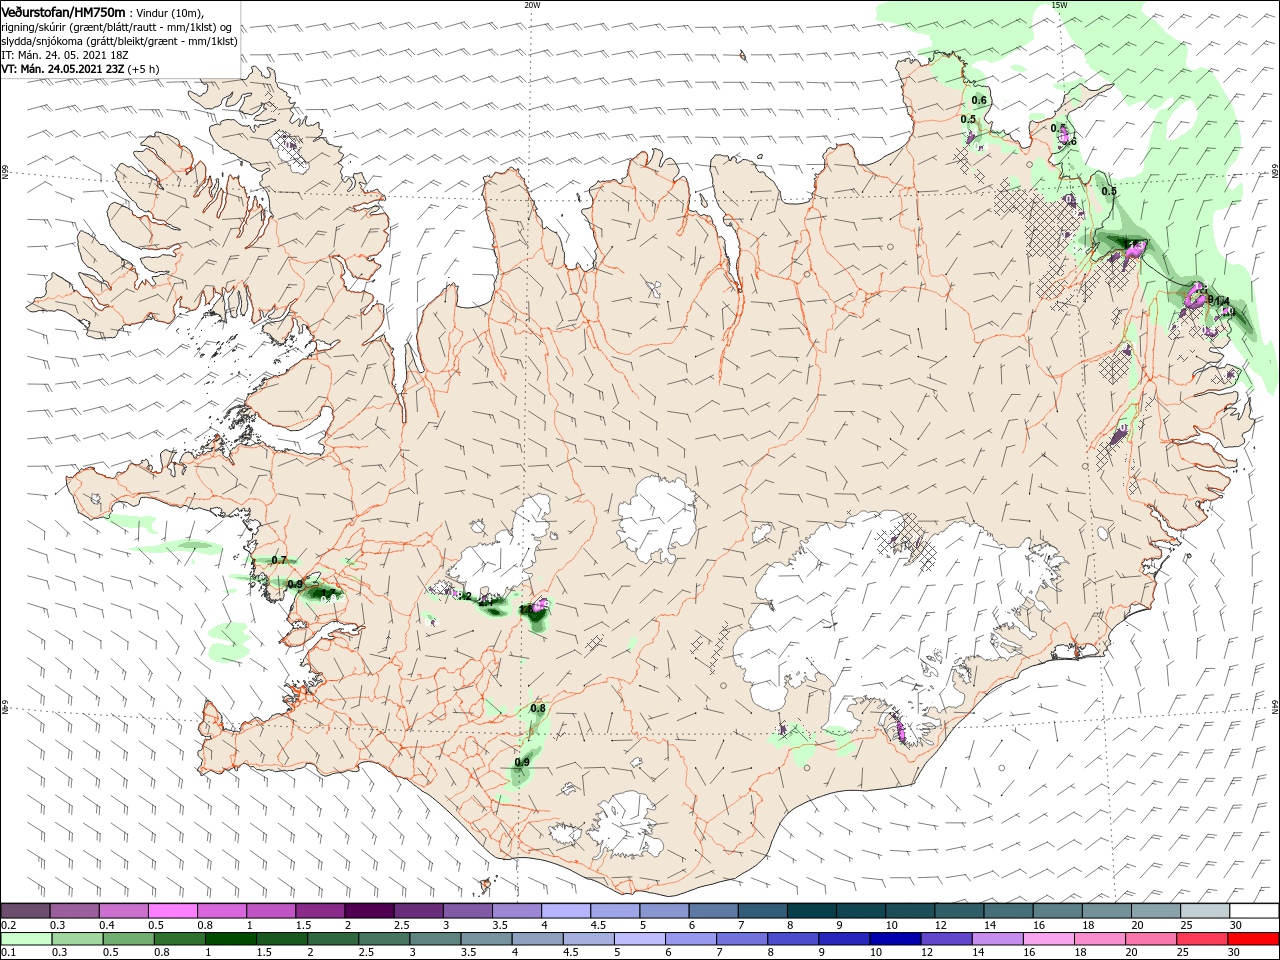
Task: Click the Veðurstofan/HM750m map title
Action: pyautogui.click(x=64, y=12)
